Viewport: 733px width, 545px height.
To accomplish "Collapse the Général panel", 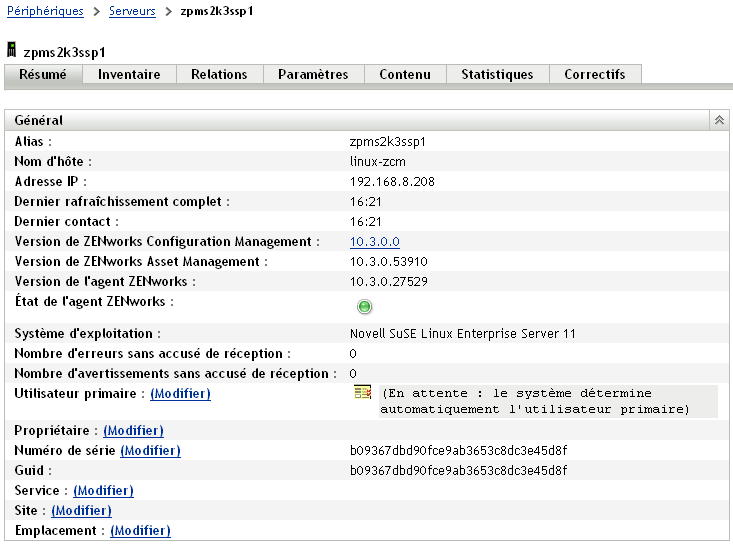I will tap(718, 120).
